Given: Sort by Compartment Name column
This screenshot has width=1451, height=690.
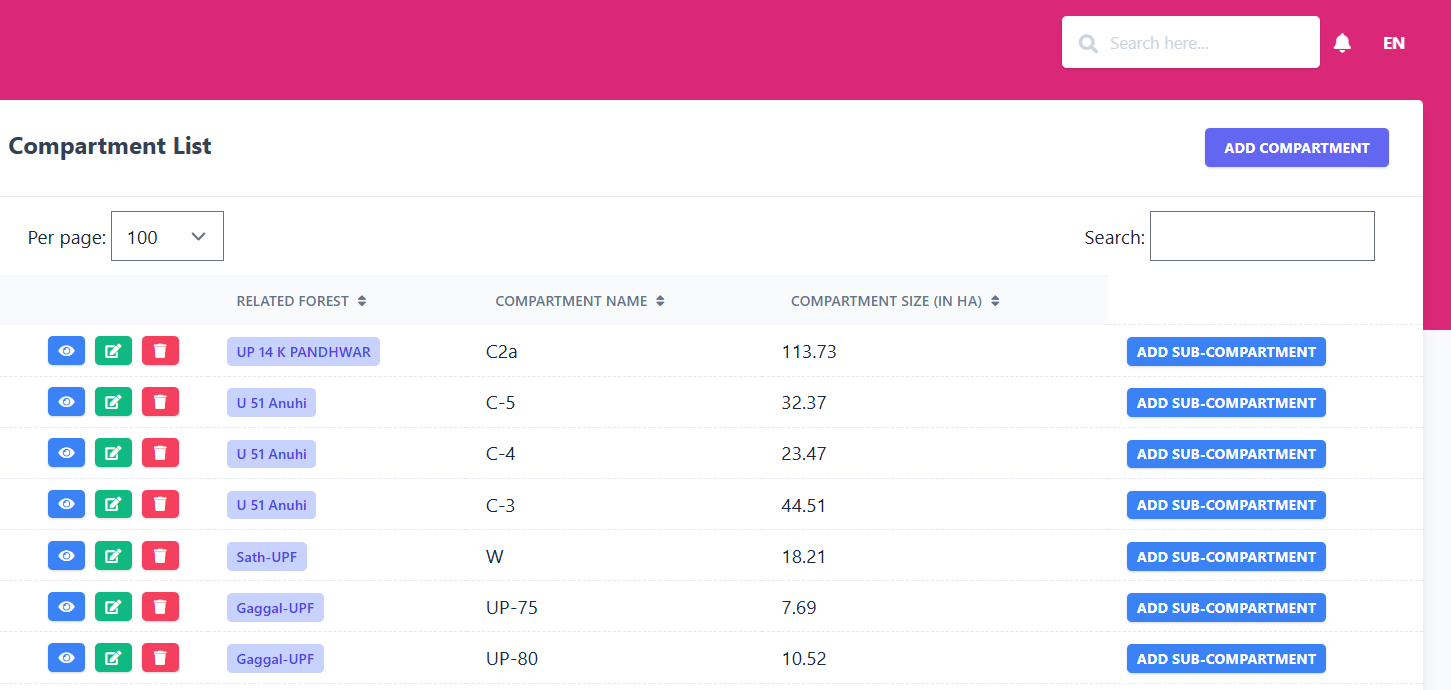Looking at the screenshot, I should (x=580, y=300).
